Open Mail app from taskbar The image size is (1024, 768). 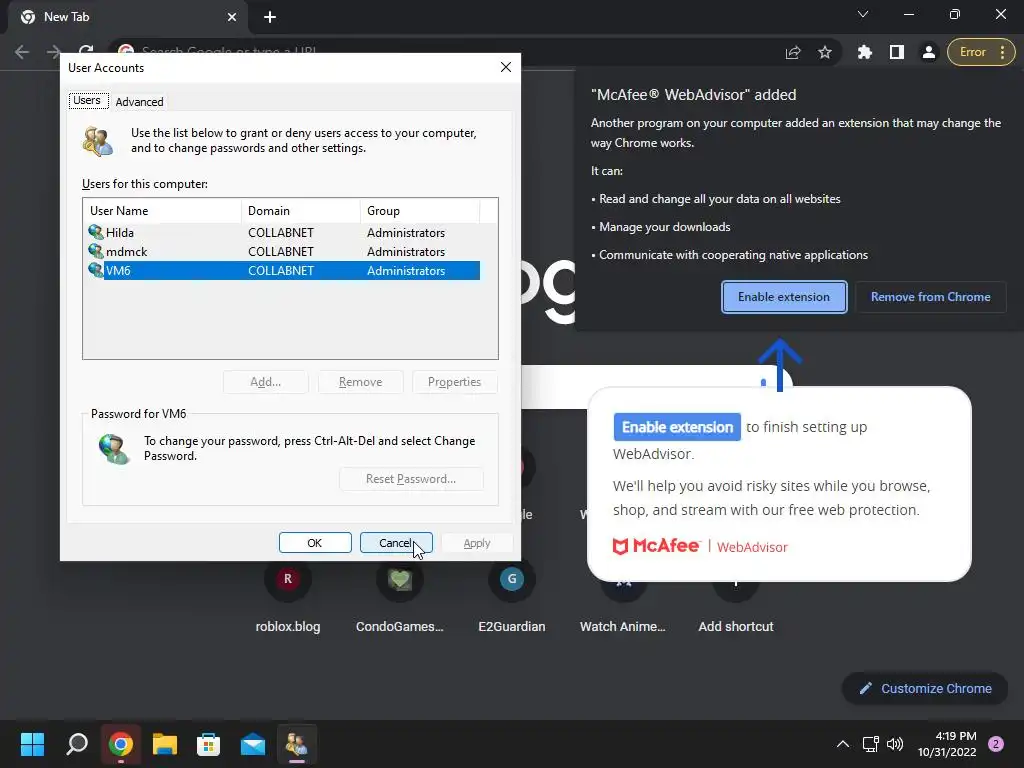click(x=253, y=744)
